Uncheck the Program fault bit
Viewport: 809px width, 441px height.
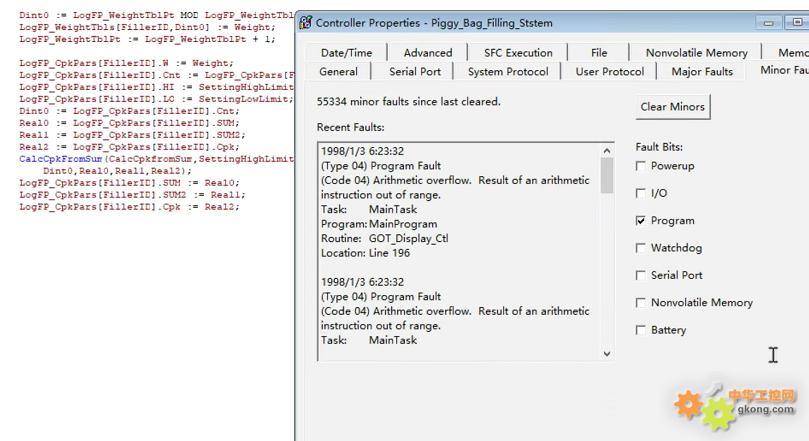pyautogui.click(x=641, y=221)
